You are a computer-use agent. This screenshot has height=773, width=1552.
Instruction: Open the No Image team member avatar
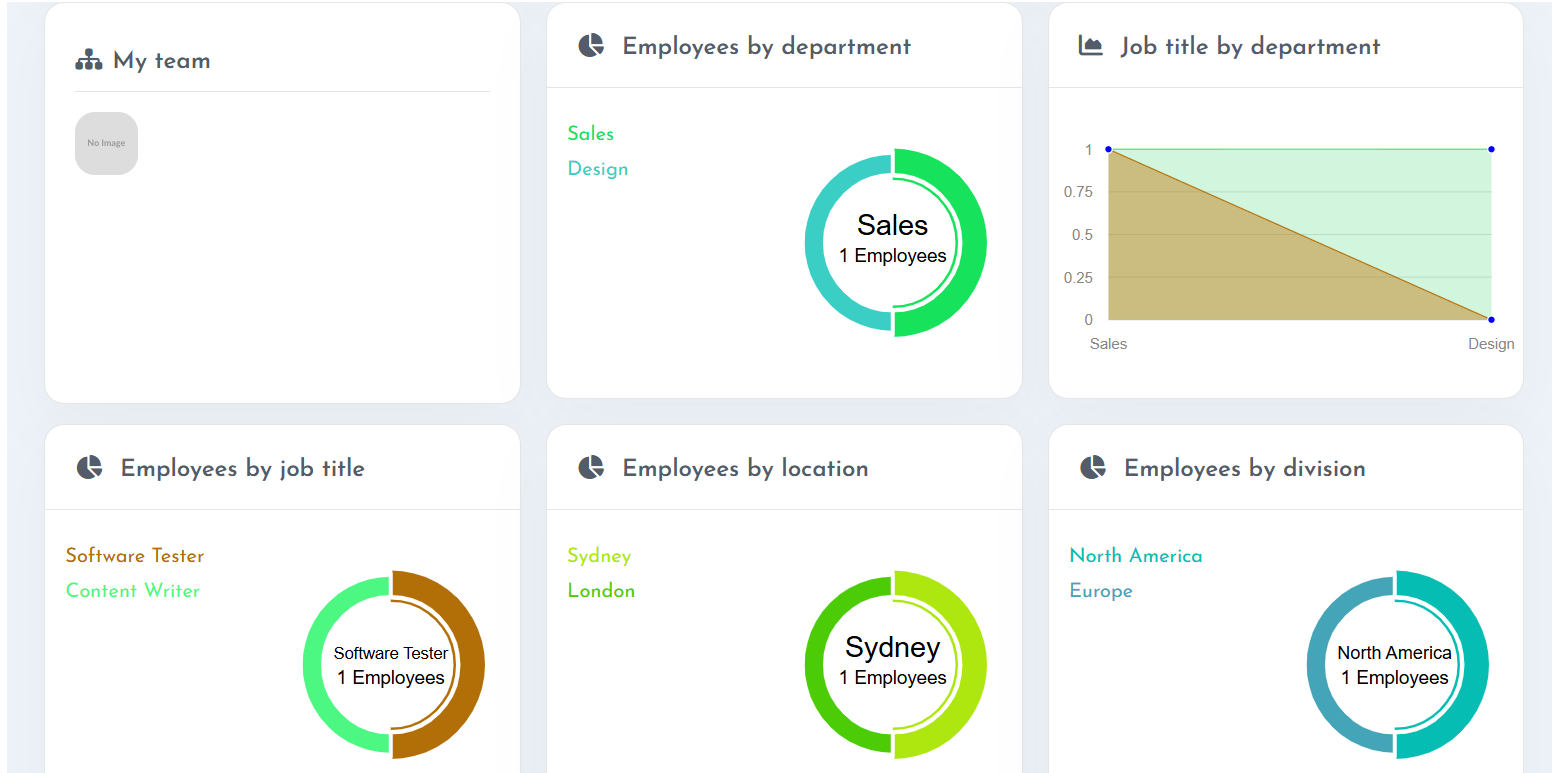[106, 143]
